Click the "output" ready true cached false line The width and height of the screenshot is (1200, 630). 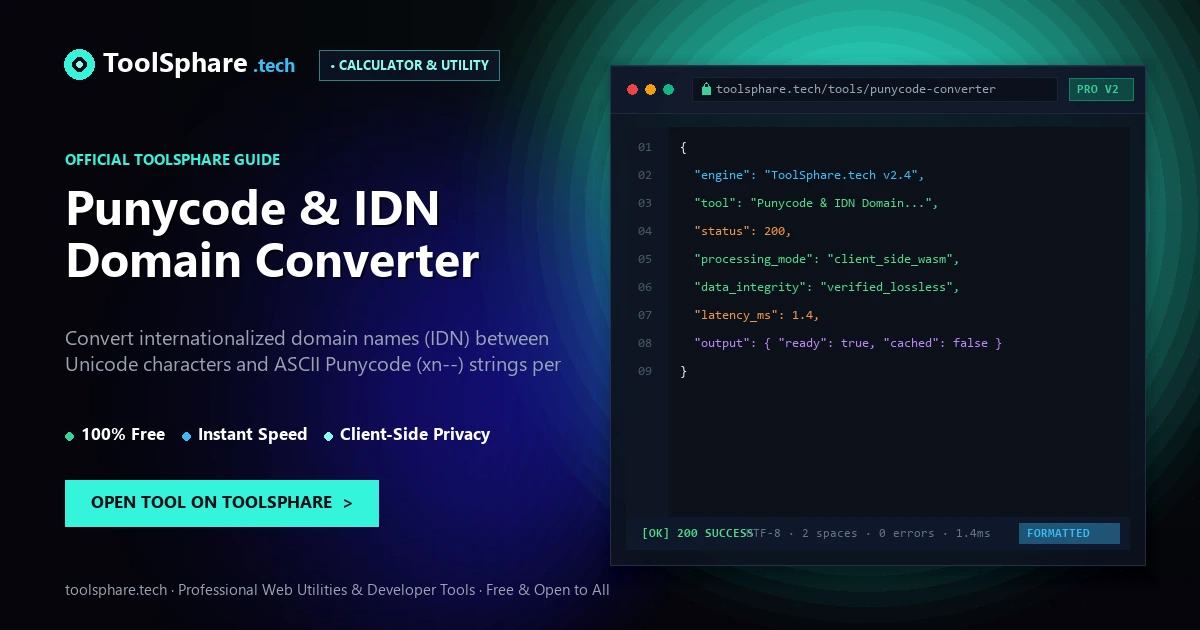click(x=848, y=343)
